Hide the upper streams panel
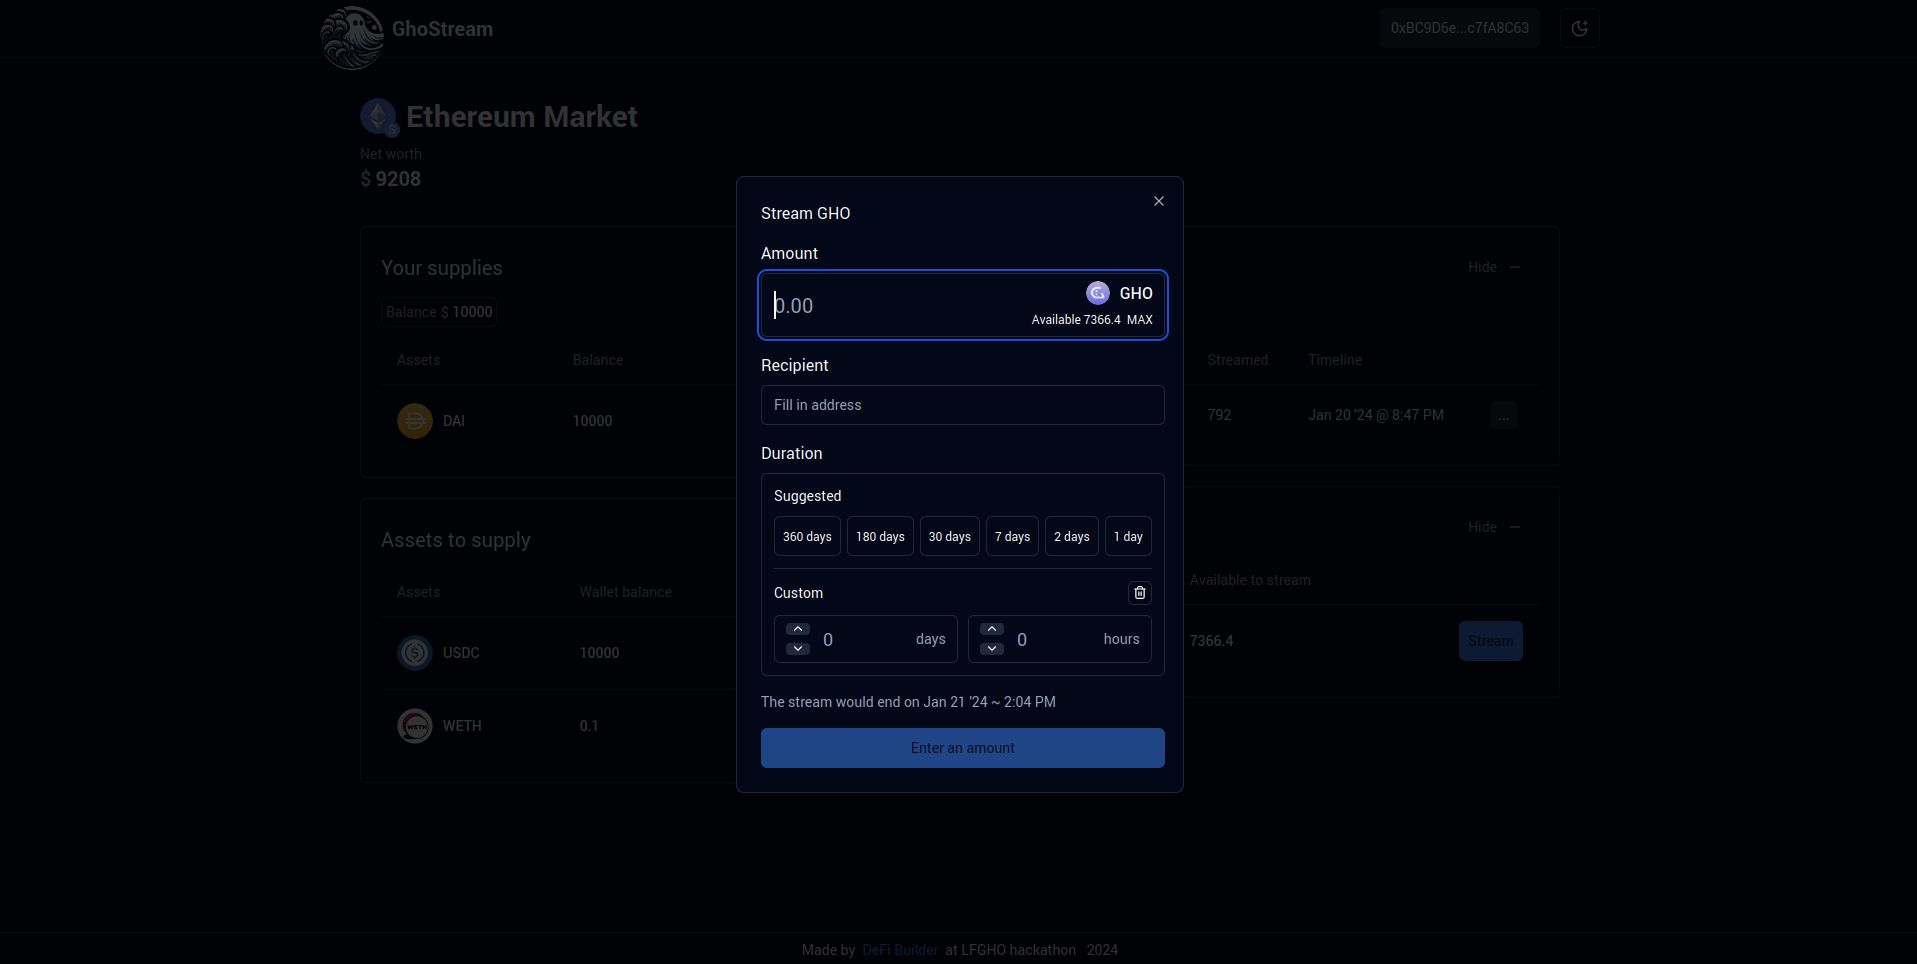 [x=1494, y=267]
